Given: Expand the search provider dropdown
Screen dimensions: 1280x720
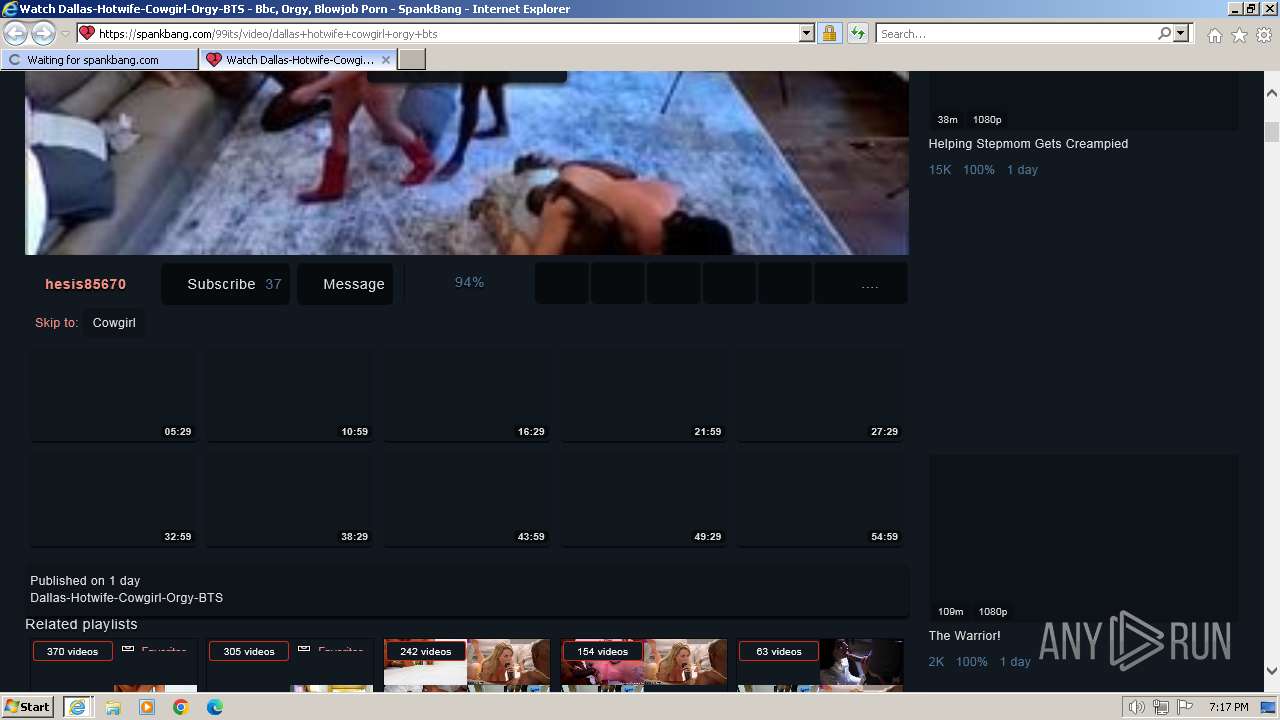Looking at the screenshot, I should point(1181,33).
